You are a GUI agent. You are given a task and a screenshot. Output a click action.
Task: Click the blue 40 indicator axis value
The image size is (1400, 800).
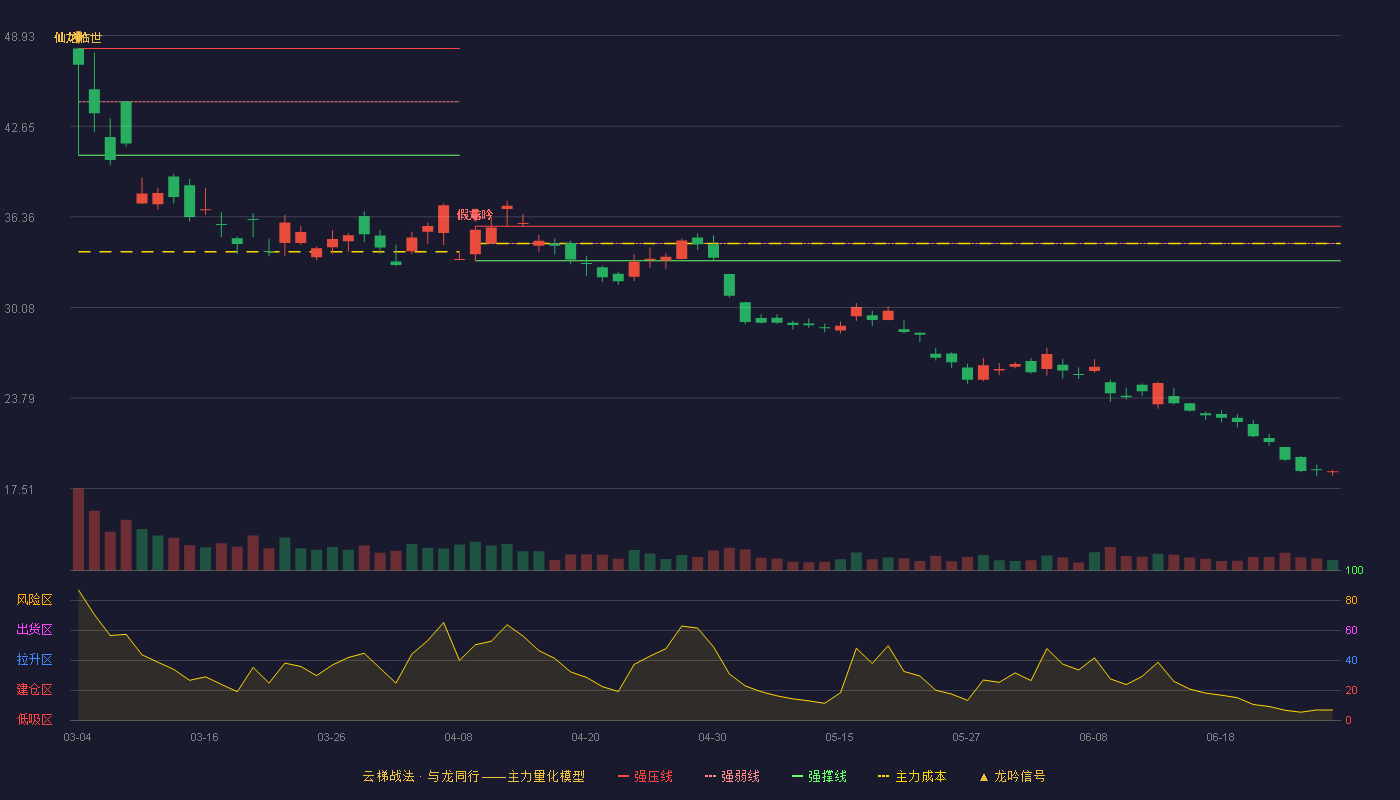coord(1351,660)
